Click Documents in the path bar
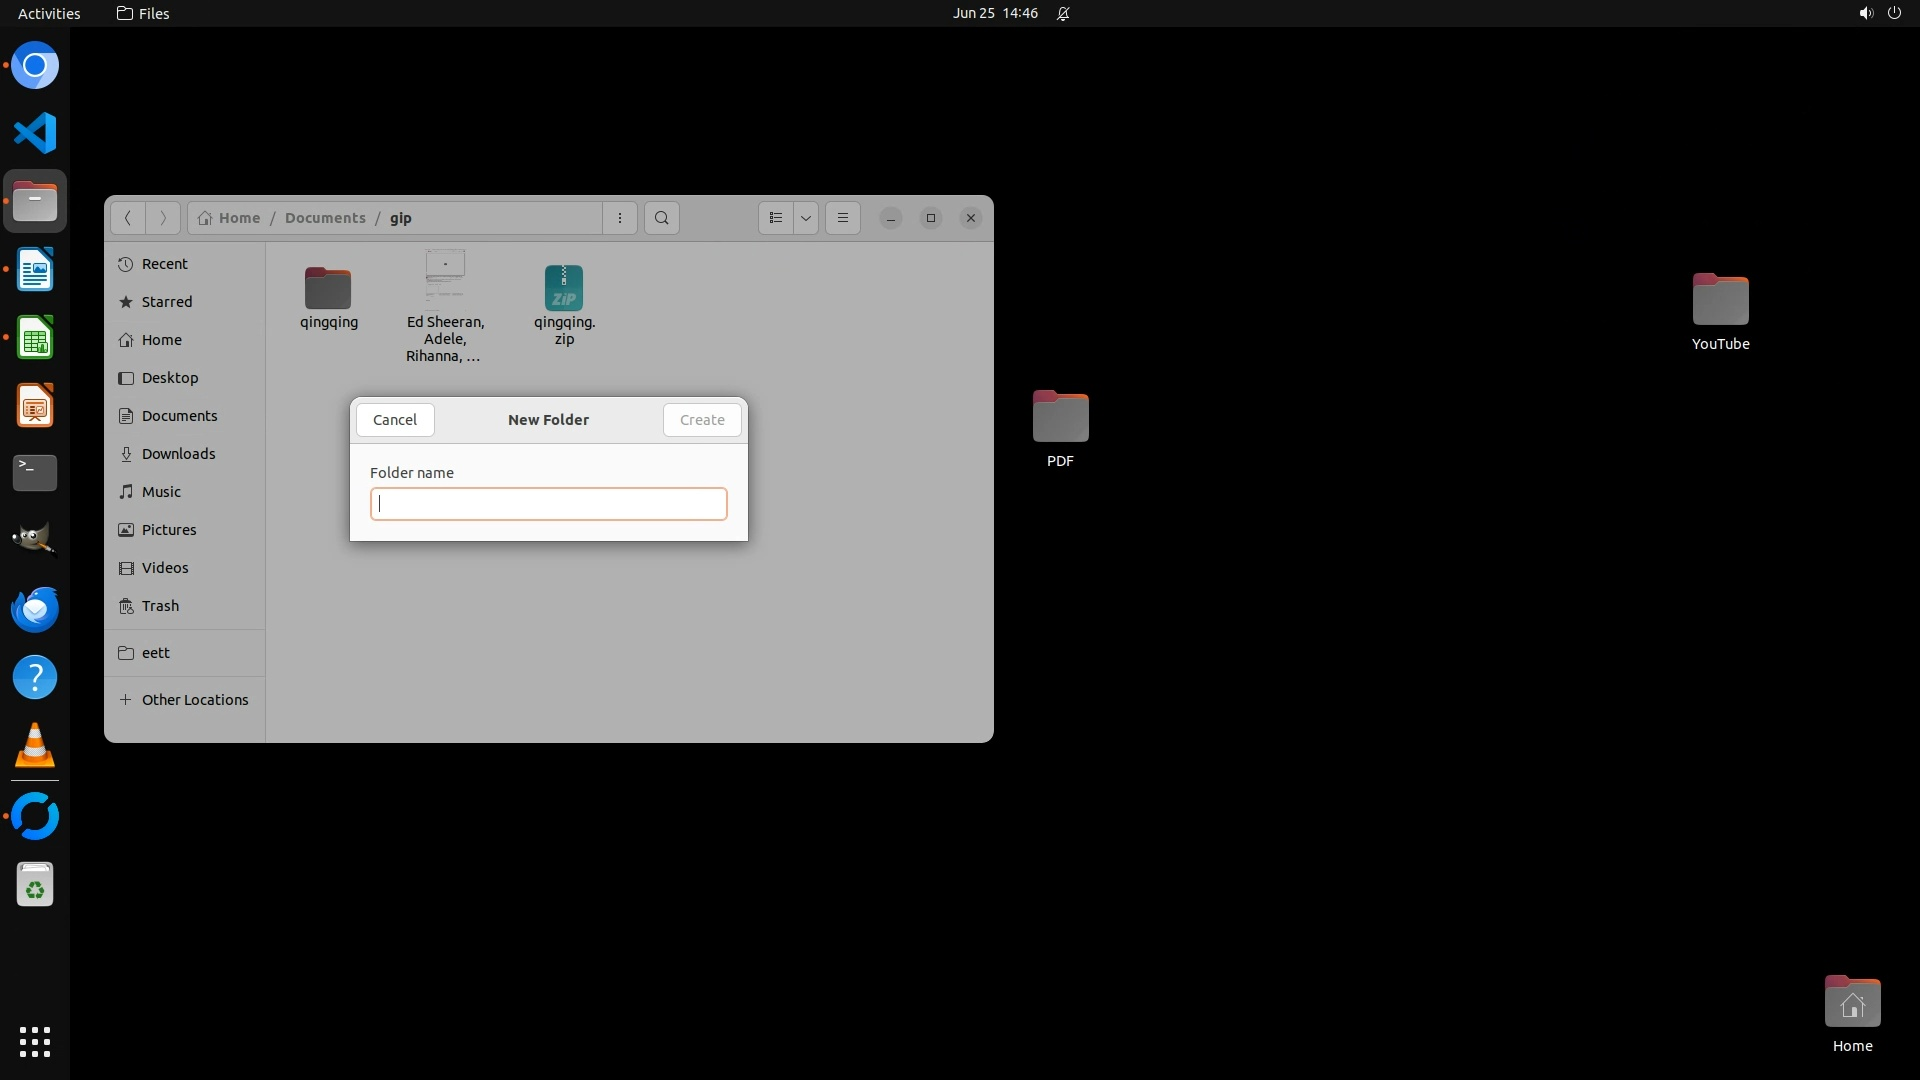The width and height of the screenshot is (1920, 1080). tap(325, 218)
